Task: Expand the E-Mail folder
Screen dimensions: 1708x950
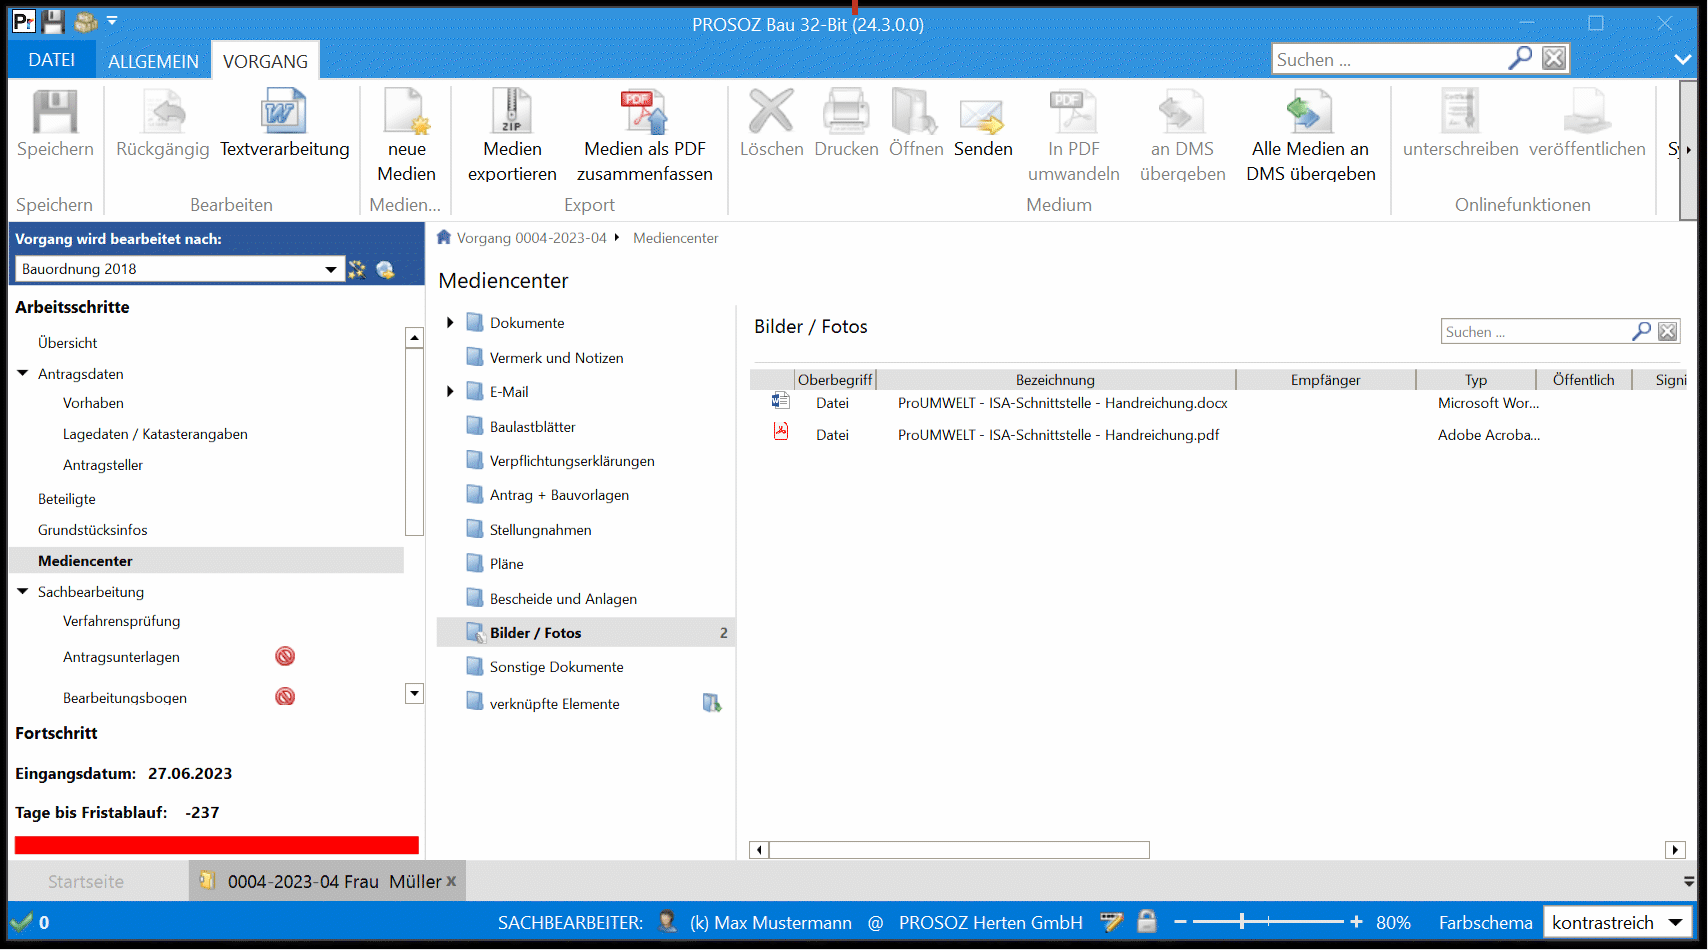Action: (x=450, y=391)
